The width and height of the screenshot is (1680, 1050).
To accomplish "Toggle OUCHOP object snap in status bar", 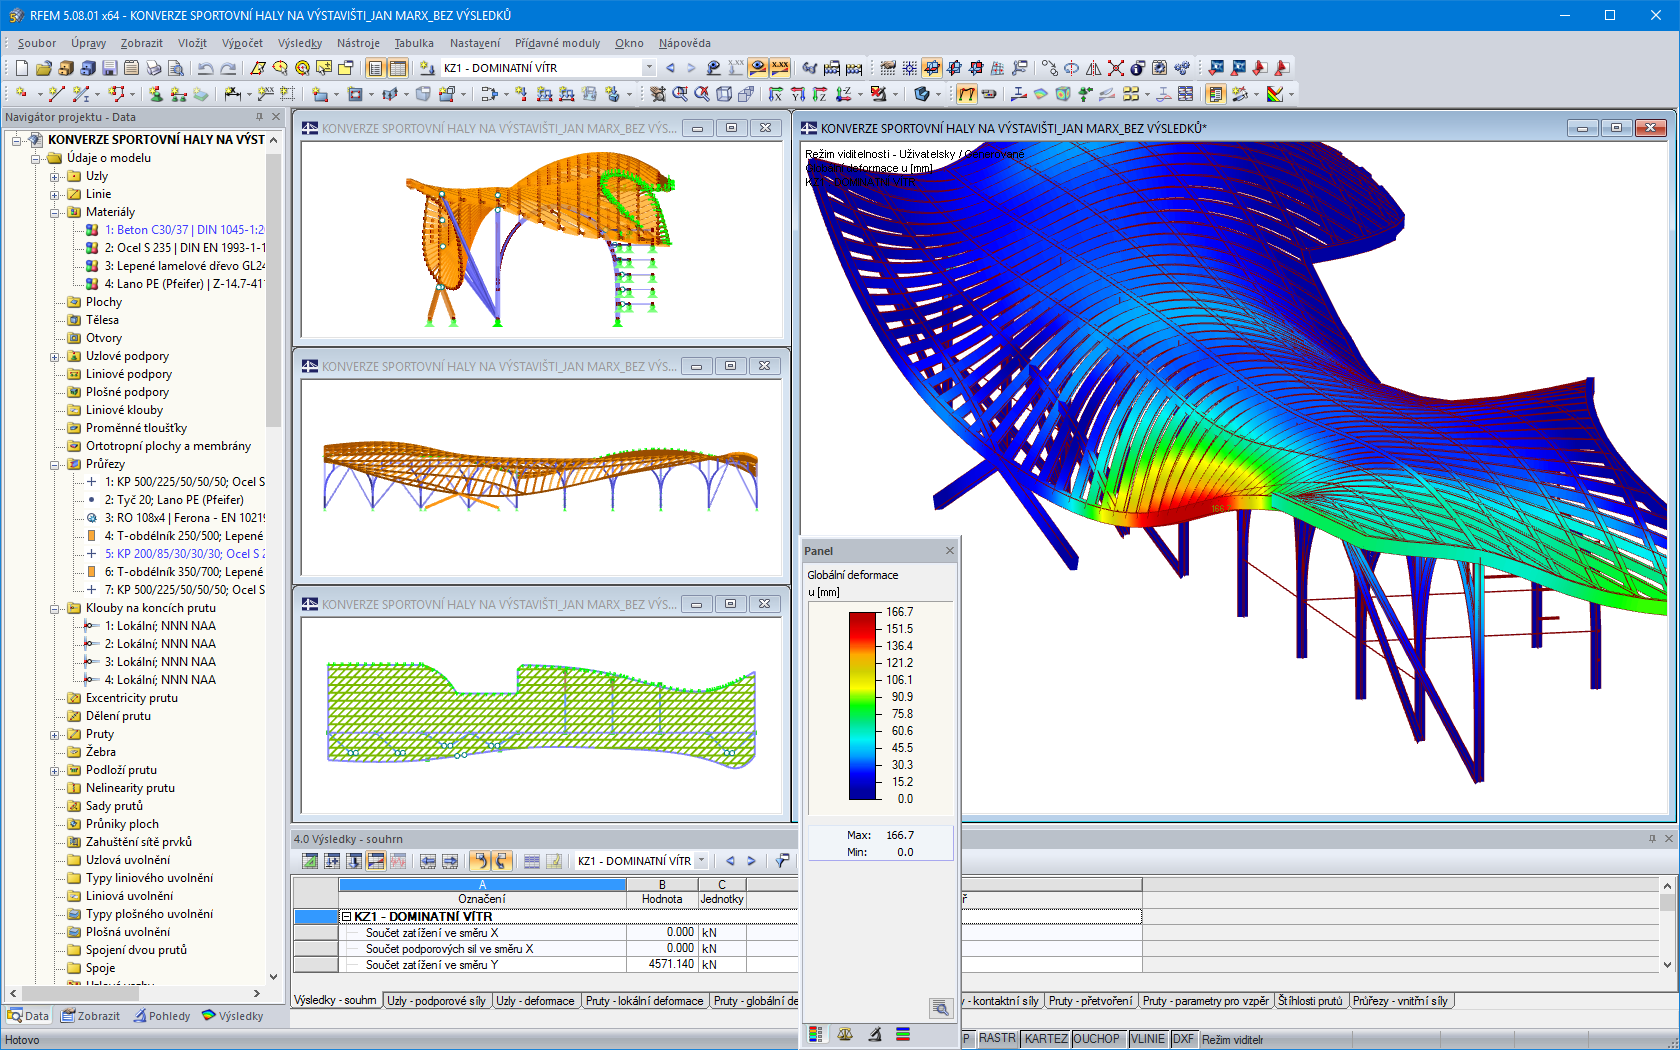I will (1096, 1039).
